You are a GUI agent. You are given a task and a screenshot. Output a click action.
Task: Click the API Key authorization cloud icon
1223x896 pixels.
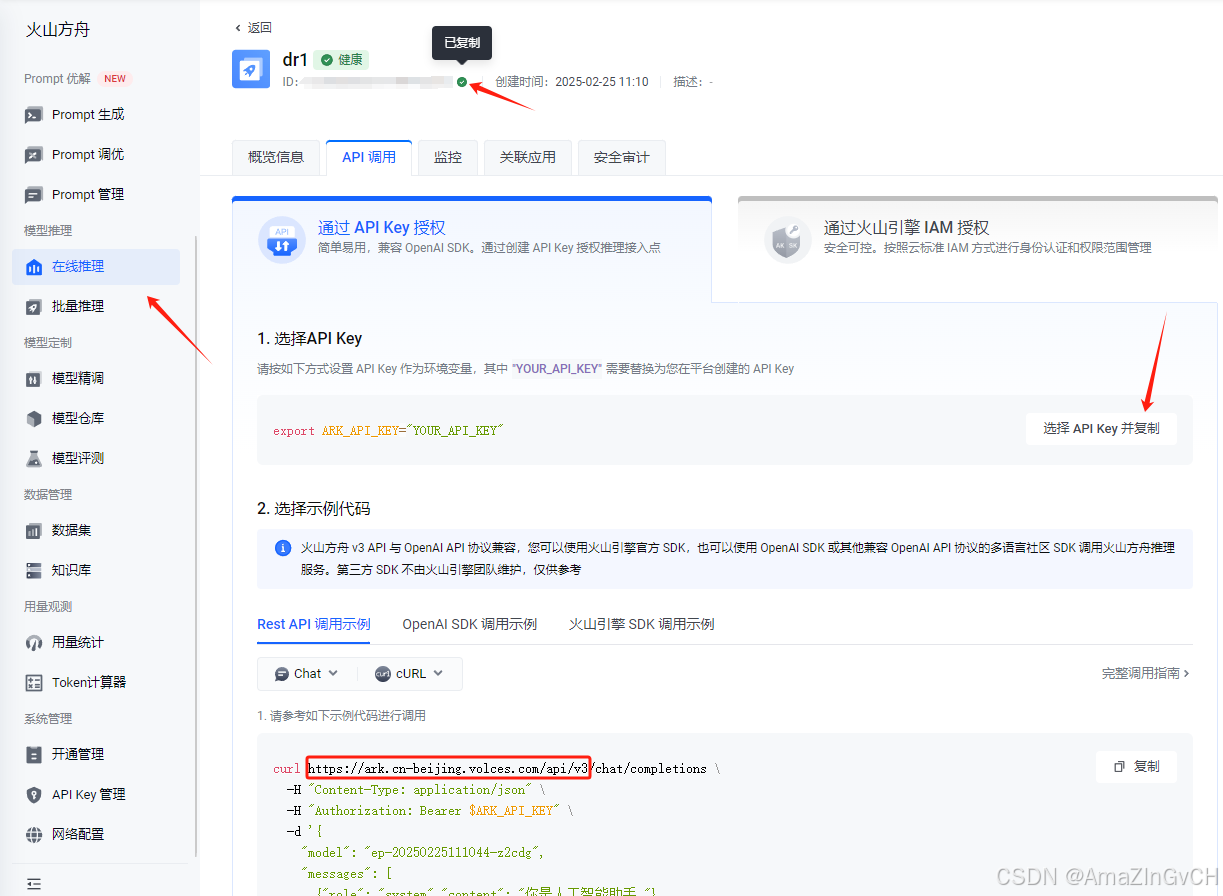(282, 239)
